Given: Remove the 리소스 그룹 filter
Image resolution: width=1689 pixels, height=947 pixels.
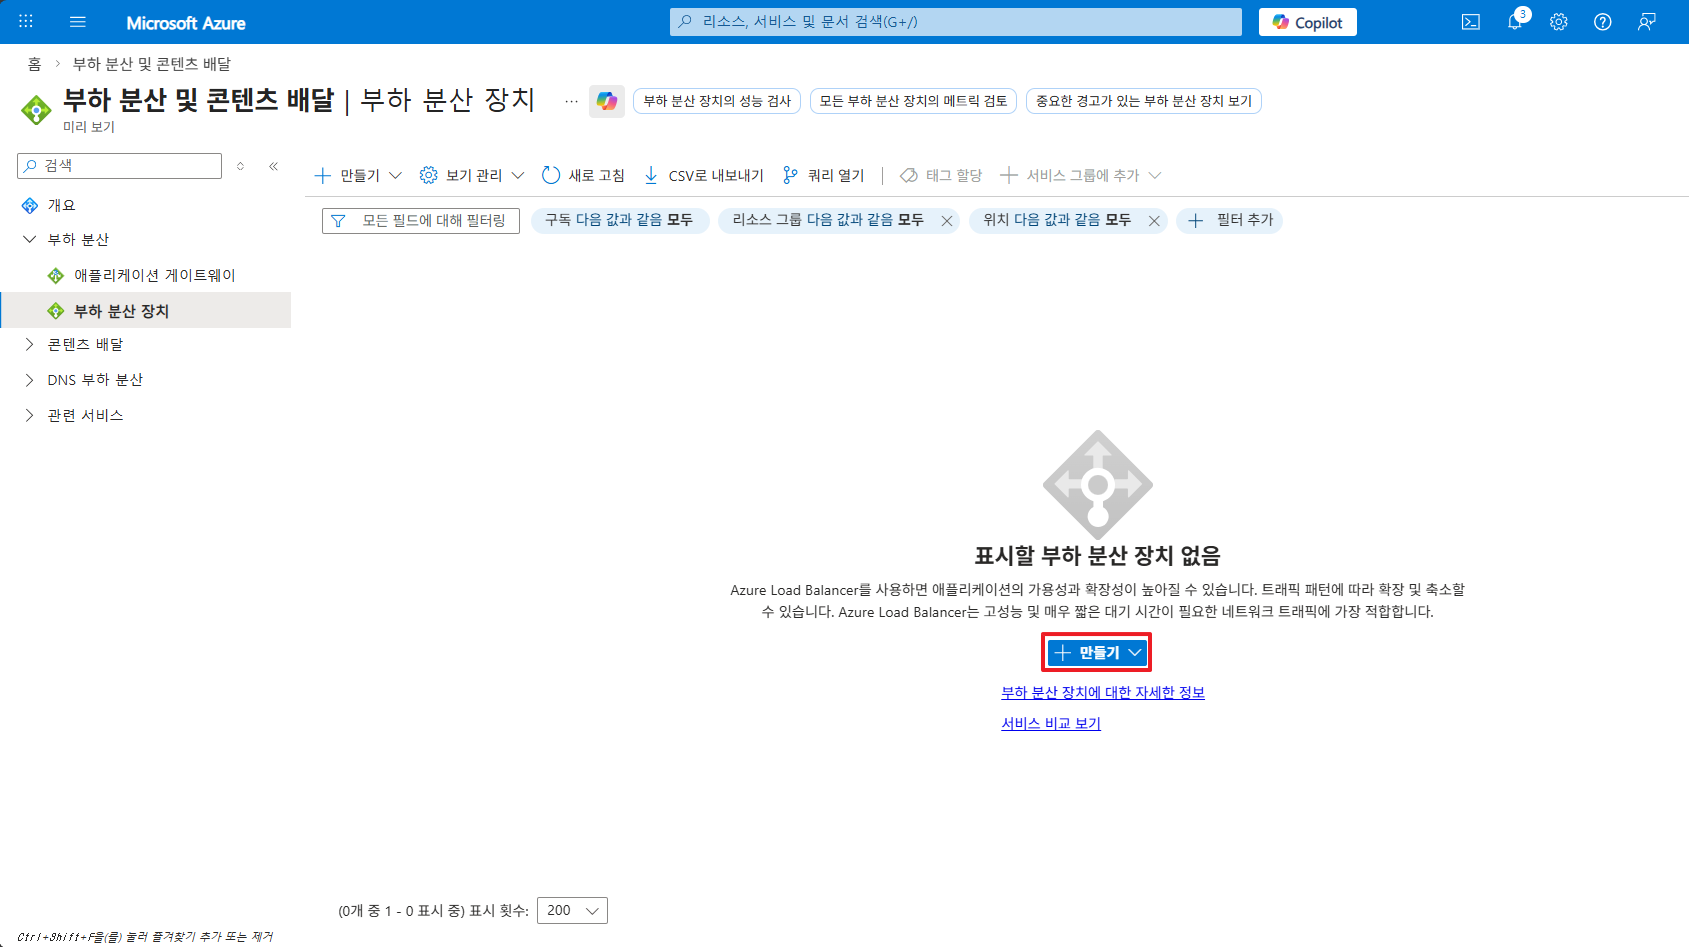Looking at the screenshot, I should point(947,221).
